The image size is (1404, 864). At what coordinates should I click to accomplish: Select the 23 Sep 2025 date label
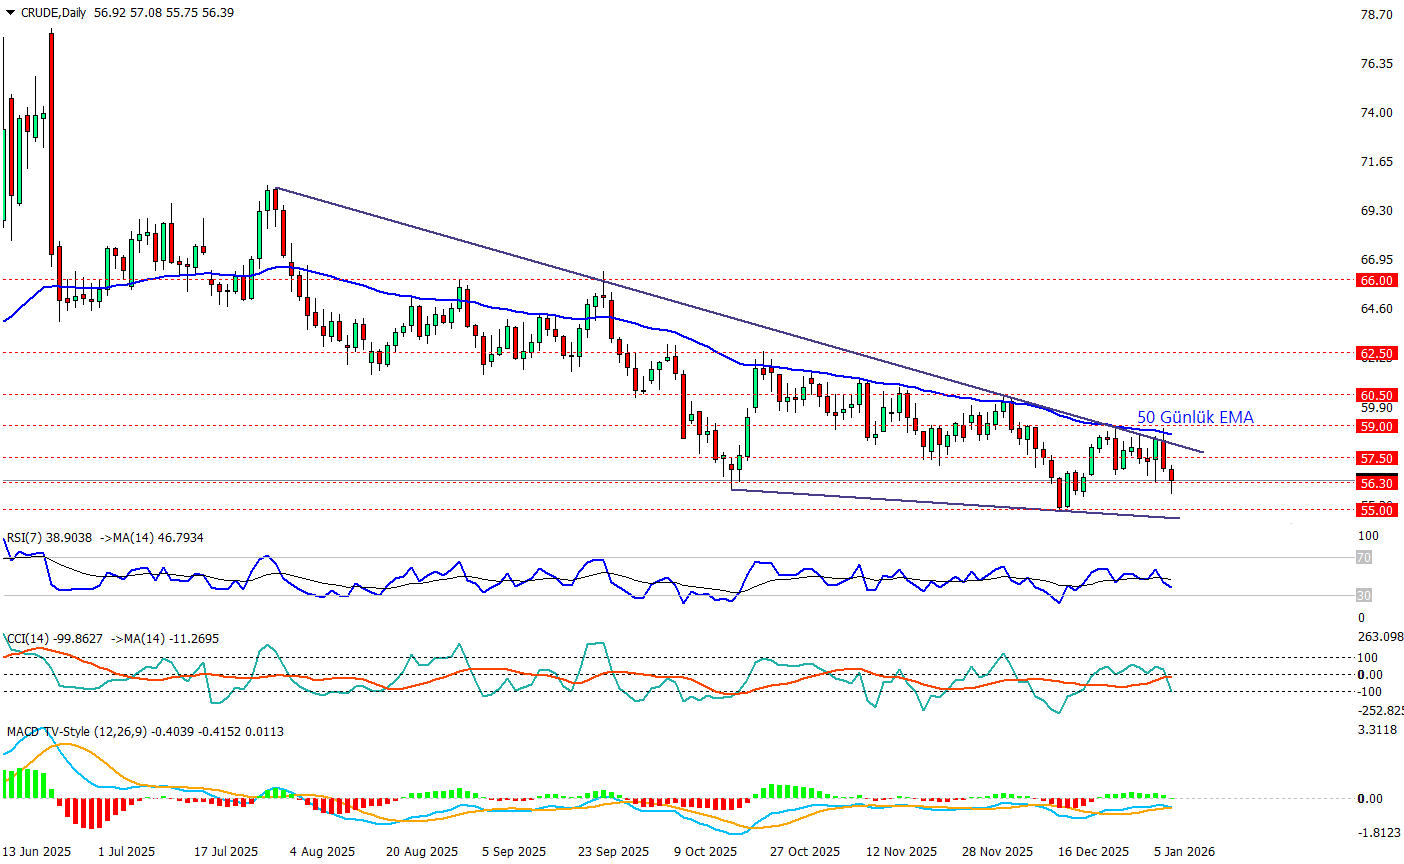(x=613, y=851)
